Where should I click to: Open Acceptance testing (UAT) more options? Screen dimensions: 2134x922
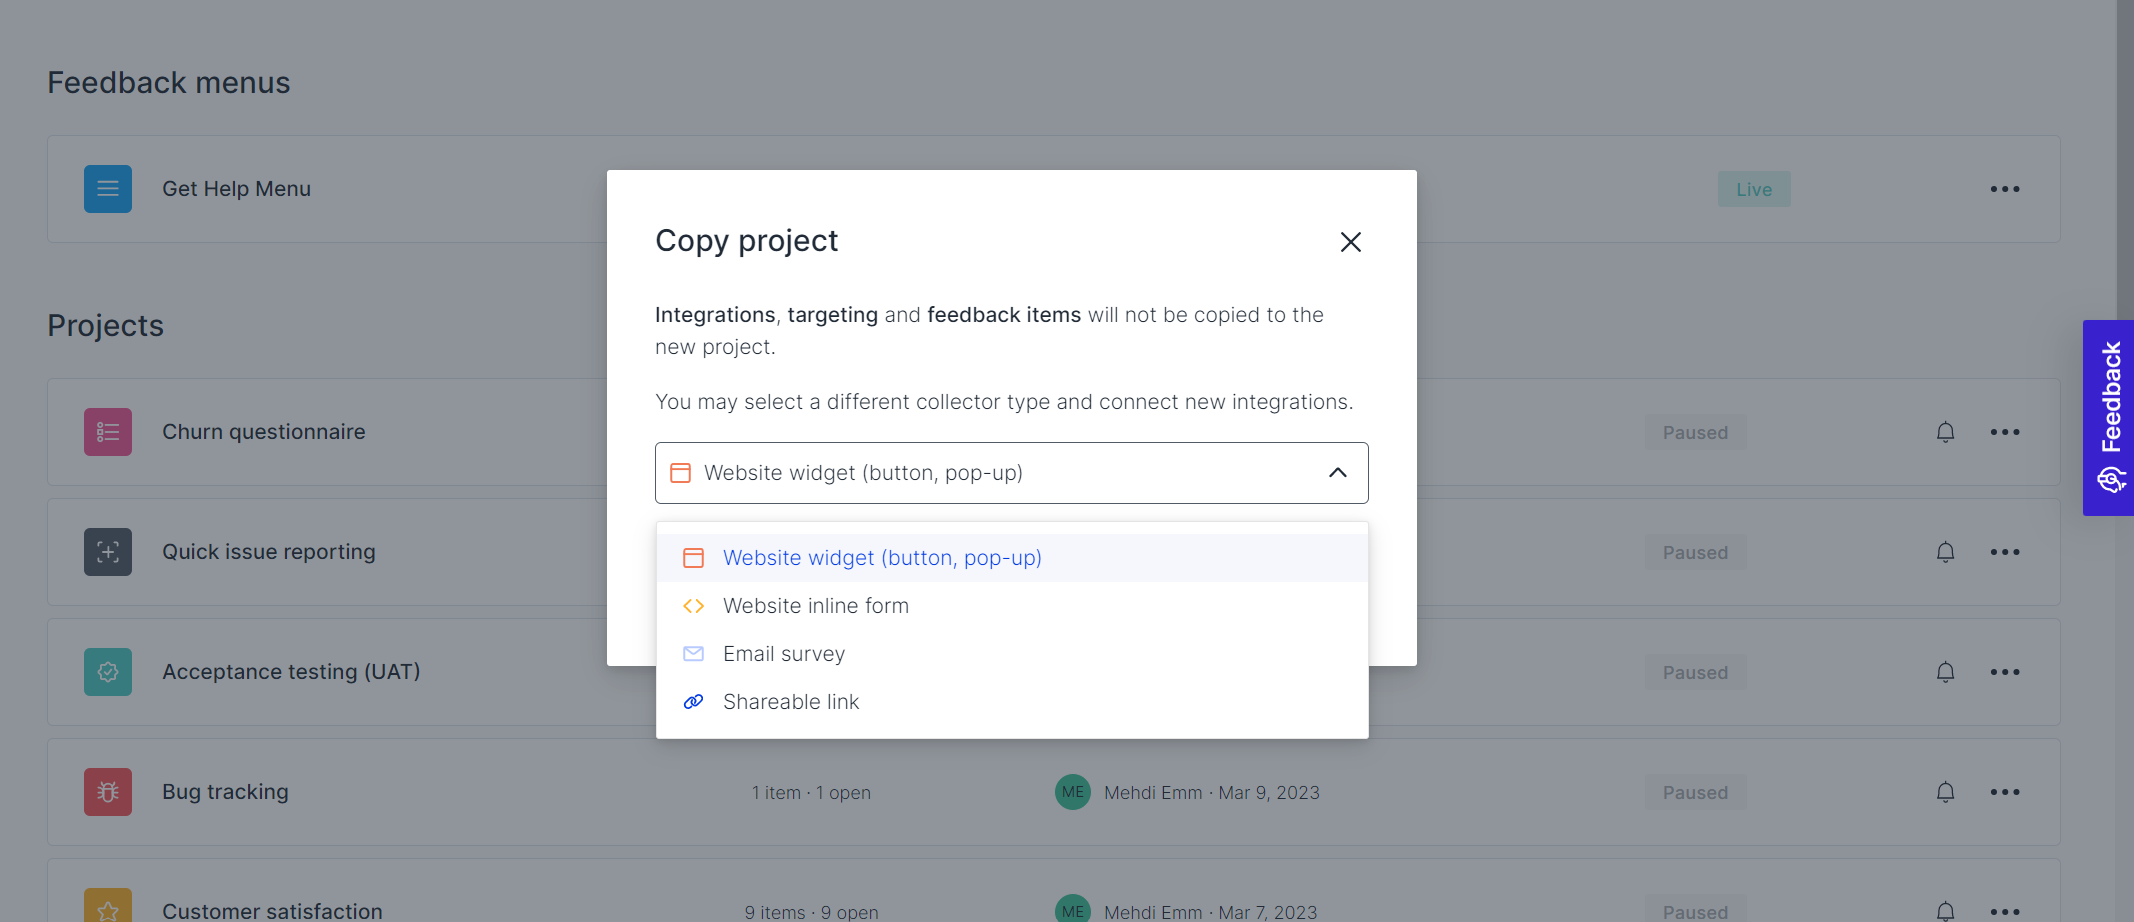(2004, 672)
